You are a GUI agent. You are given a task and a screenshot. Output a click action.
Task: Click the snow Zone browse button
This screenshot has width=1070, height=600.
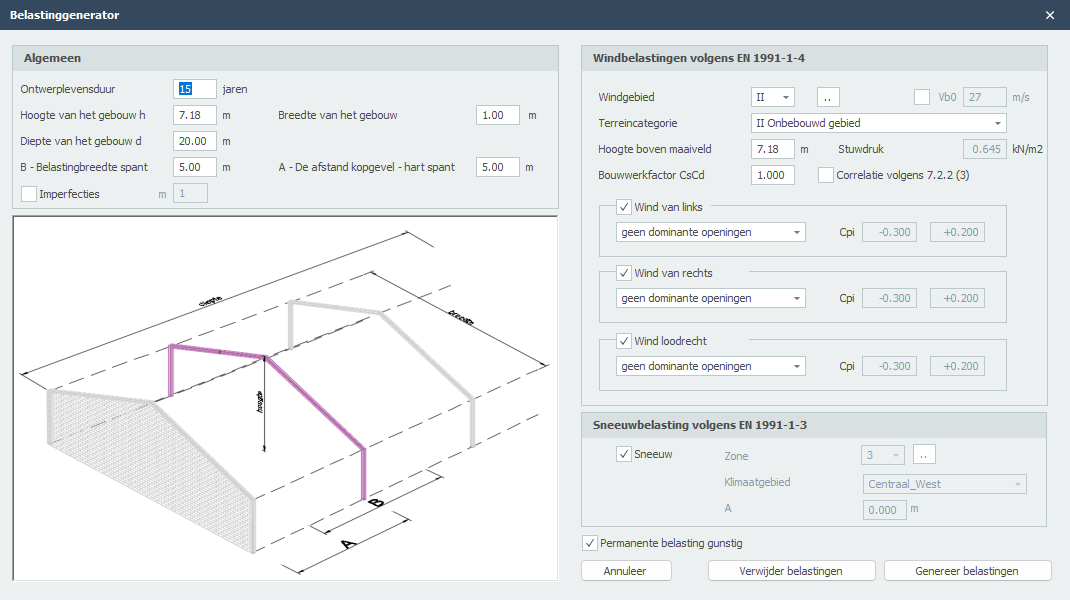925,455
